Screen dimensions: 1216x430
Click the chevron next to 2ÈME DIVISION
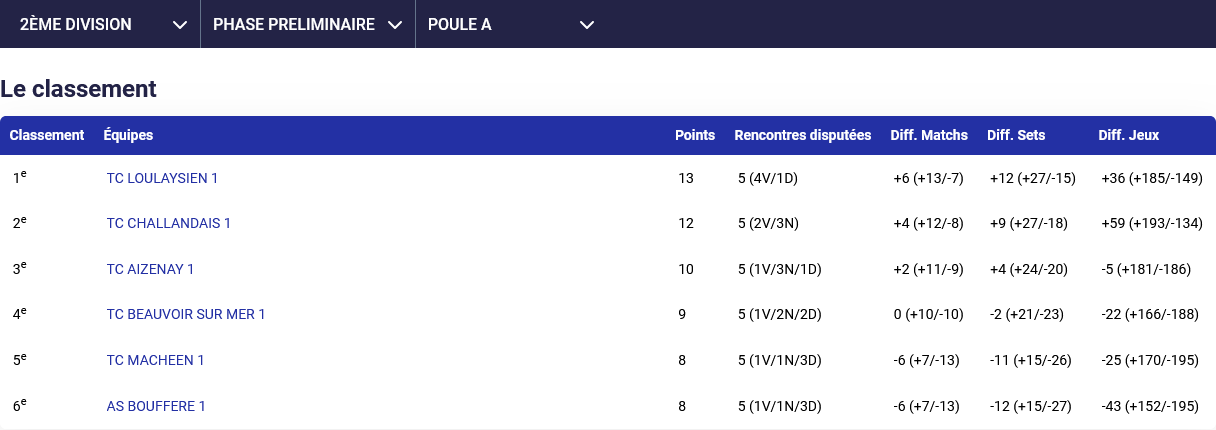click(x=180, y=25)
